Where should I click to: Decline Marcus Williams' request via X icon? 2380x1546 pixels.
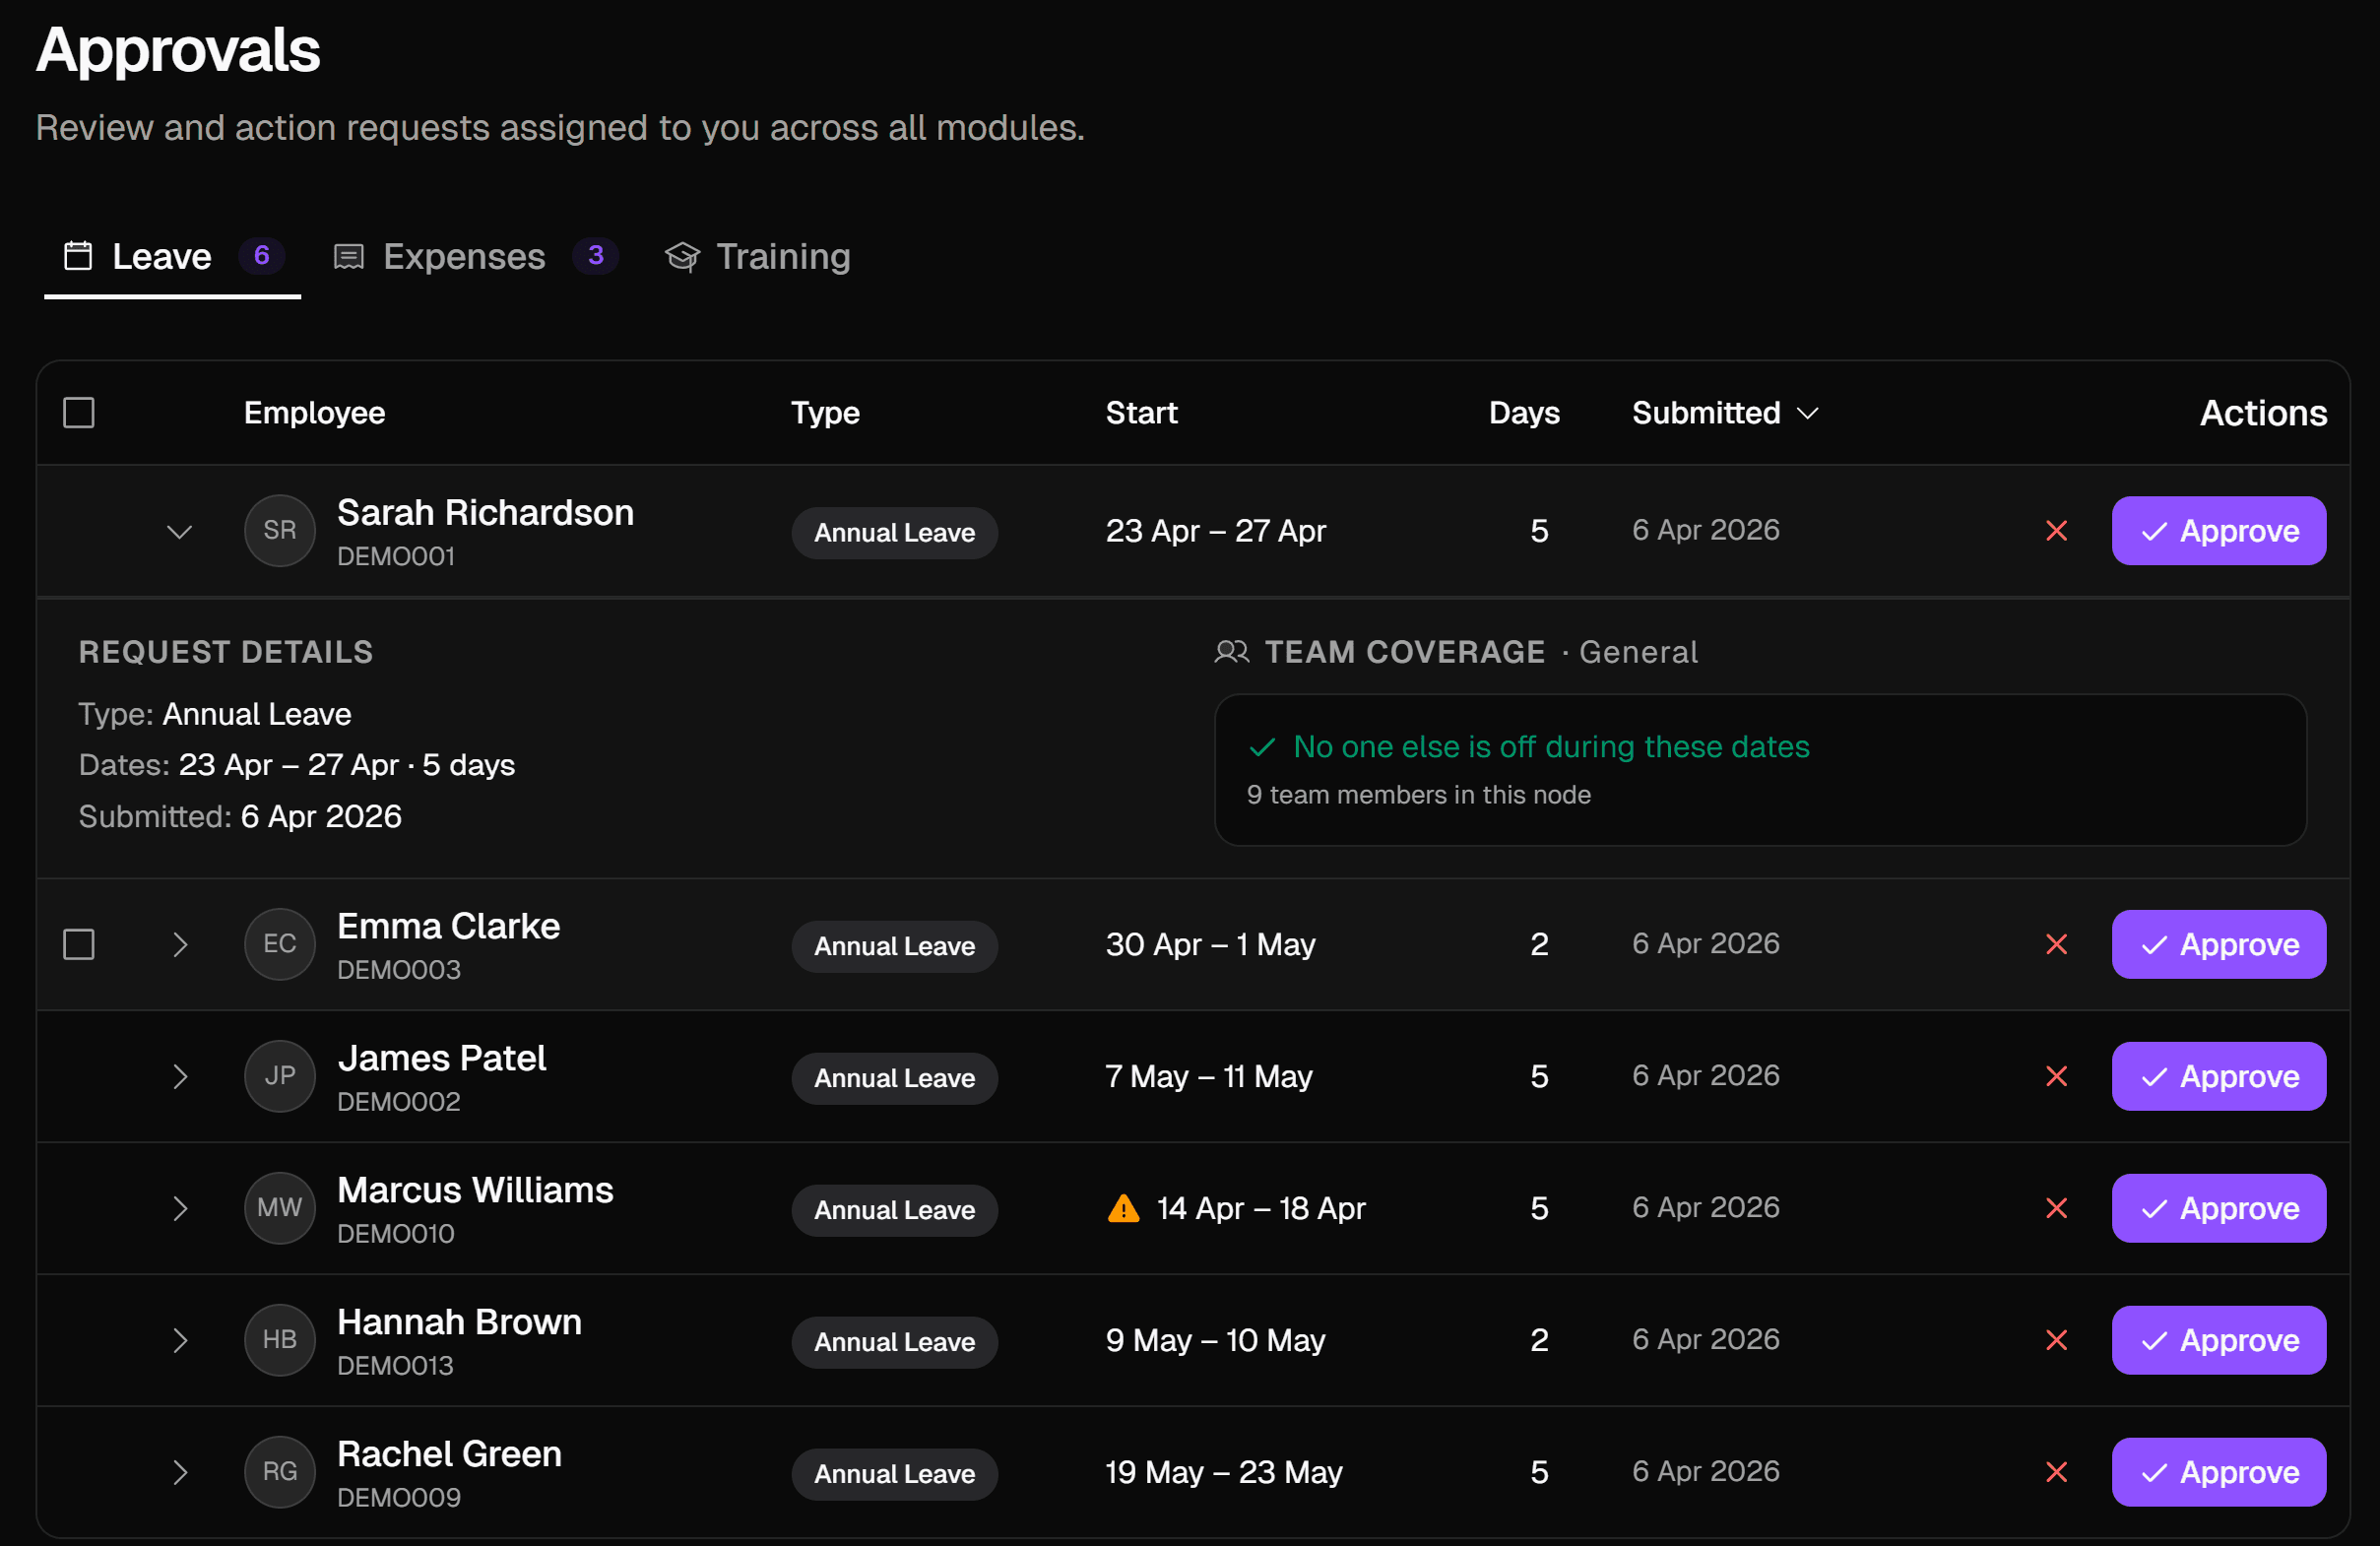(2056, 1208)
